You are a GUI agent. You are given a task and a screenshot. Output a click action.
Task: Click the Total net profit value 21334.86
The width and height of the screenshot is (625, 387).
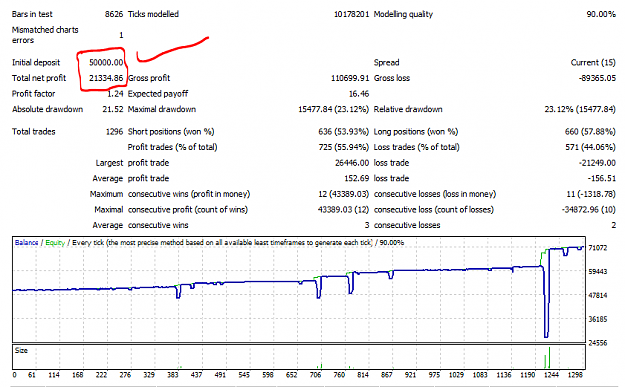click(106, 78)
